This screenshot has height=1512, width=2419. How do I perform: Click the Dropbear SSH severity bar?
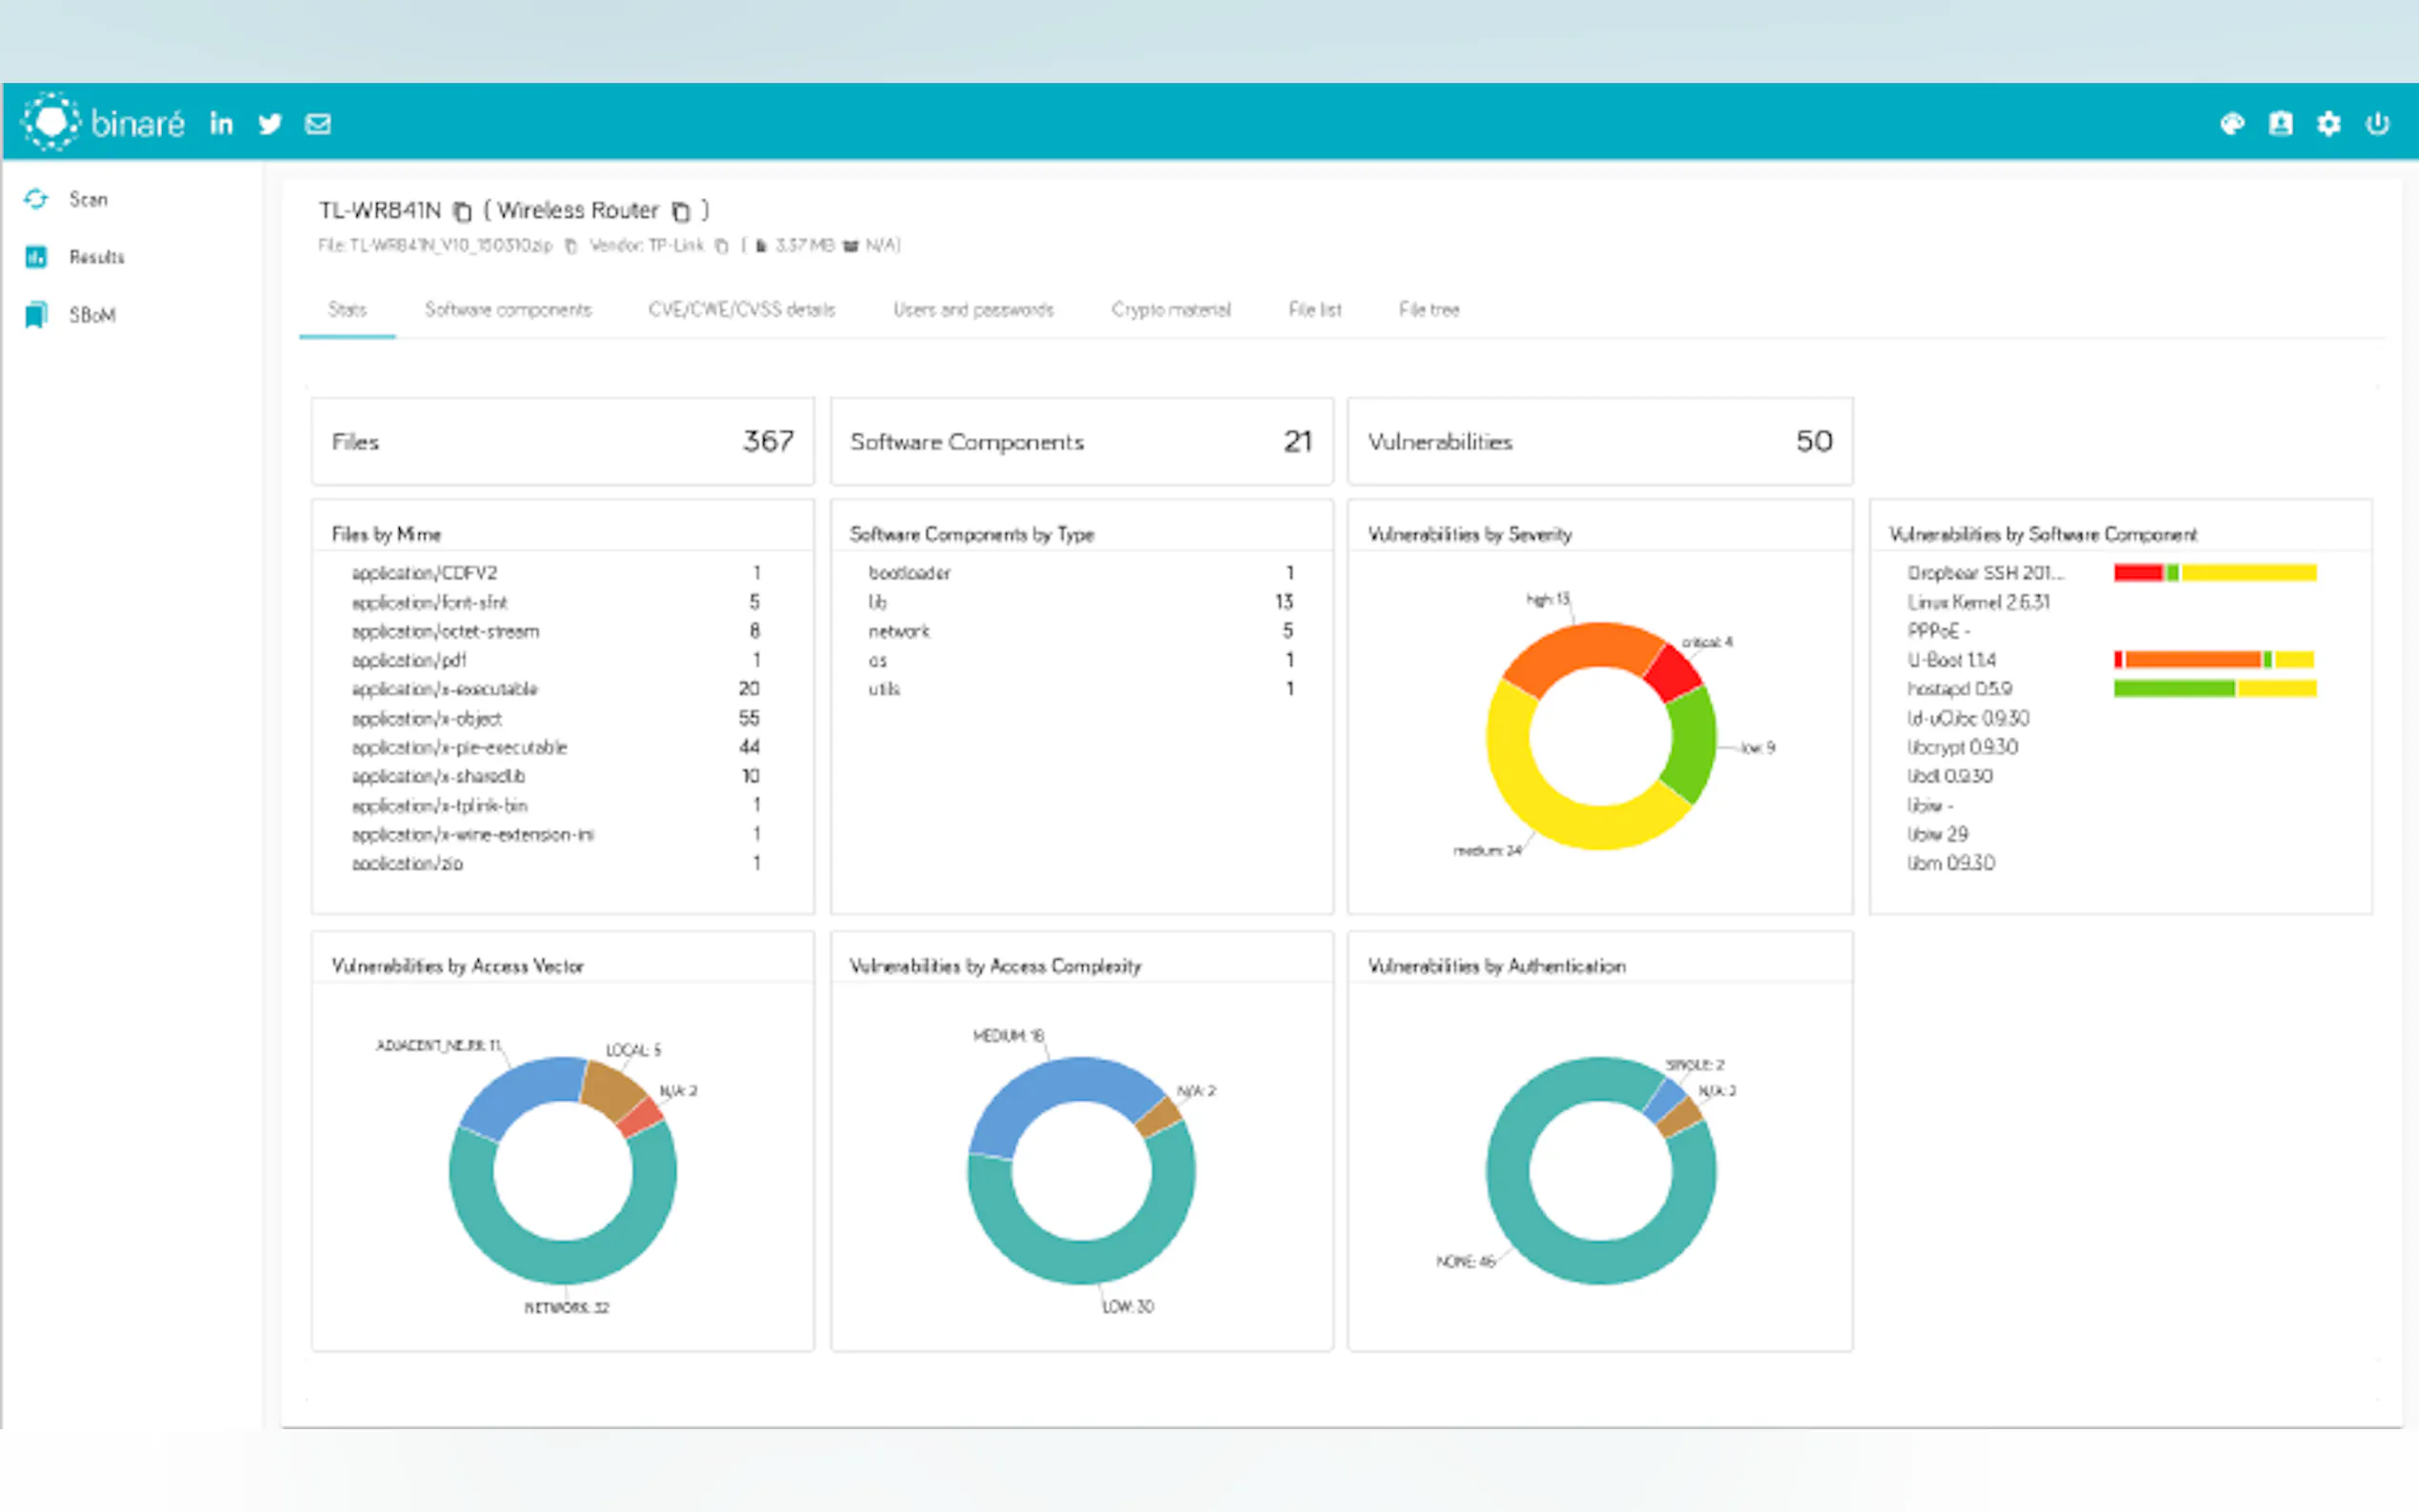pos(2215,573)
